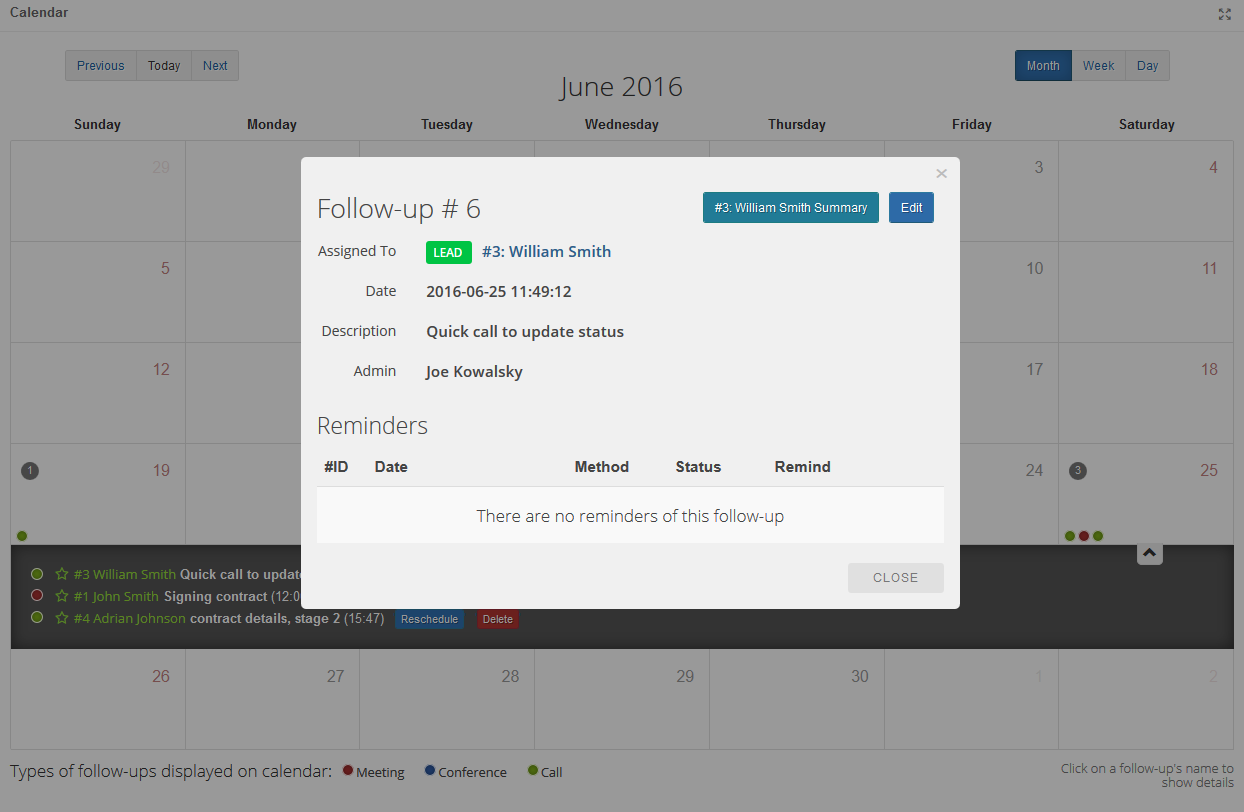Switch to Week view
1244x812 pixels.
coord(1098,66)
